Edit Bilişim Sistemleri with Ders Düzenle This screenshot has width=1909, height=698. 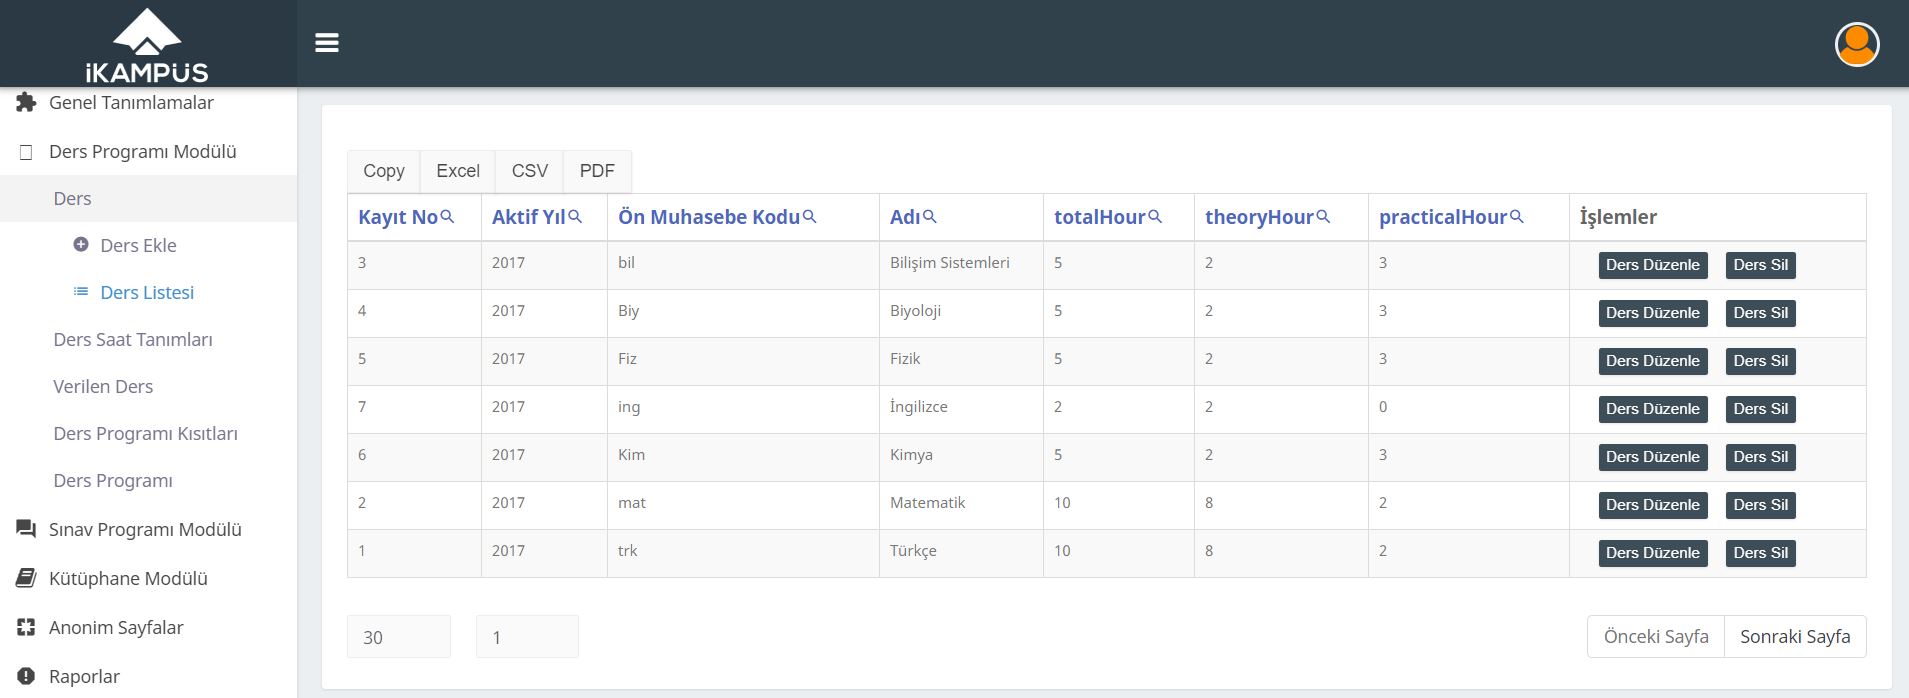(x=1653, y=265)
